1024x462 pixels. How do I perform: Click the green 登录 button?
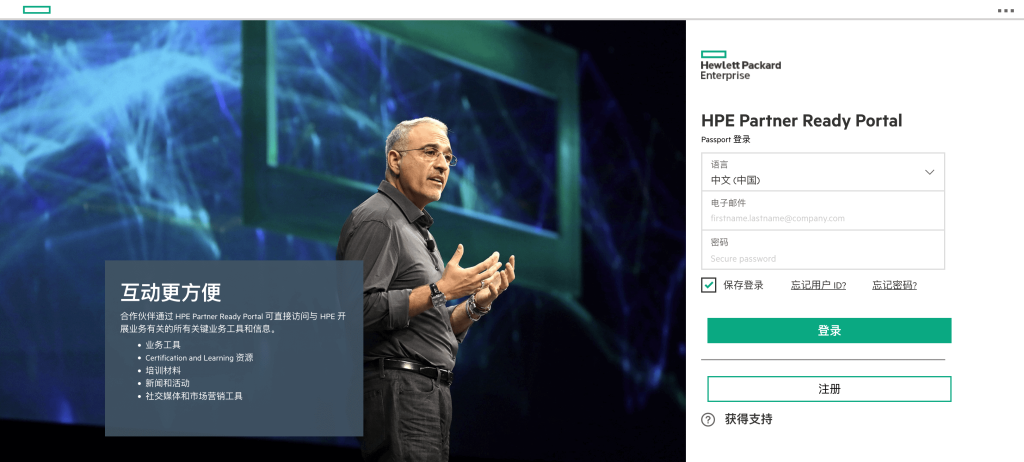(829, 331)
